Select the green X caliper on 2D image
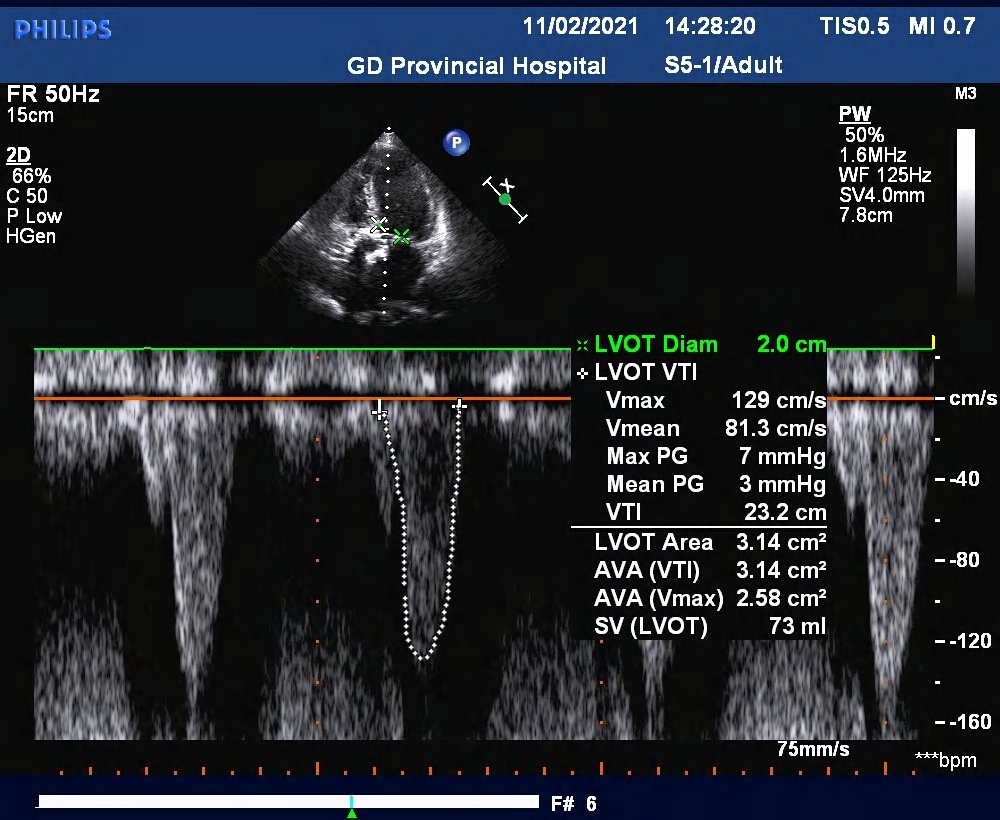Screen dimensions: 1000x820 tap(401, 237)
